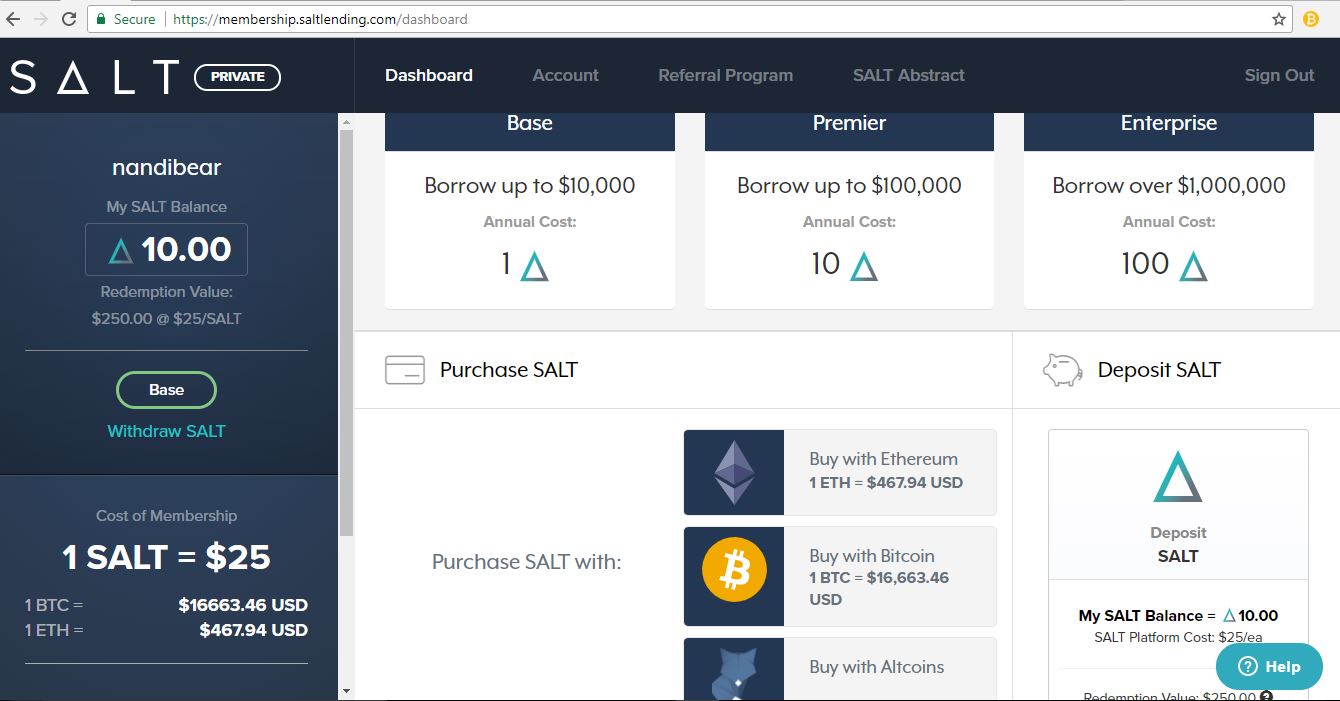Image resolution: width=1340 pixels, height=701 pixels.
Task: Click the piggy bank Deposit icon
Action: point(1062,370)
